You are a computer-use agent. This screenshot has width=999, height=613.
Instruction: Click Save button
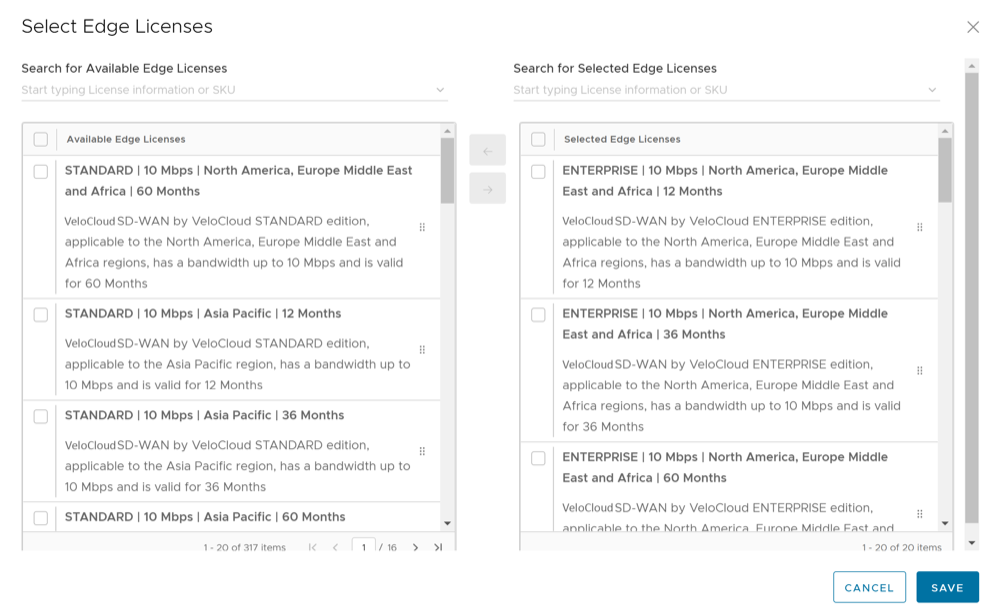coord(947,587)
